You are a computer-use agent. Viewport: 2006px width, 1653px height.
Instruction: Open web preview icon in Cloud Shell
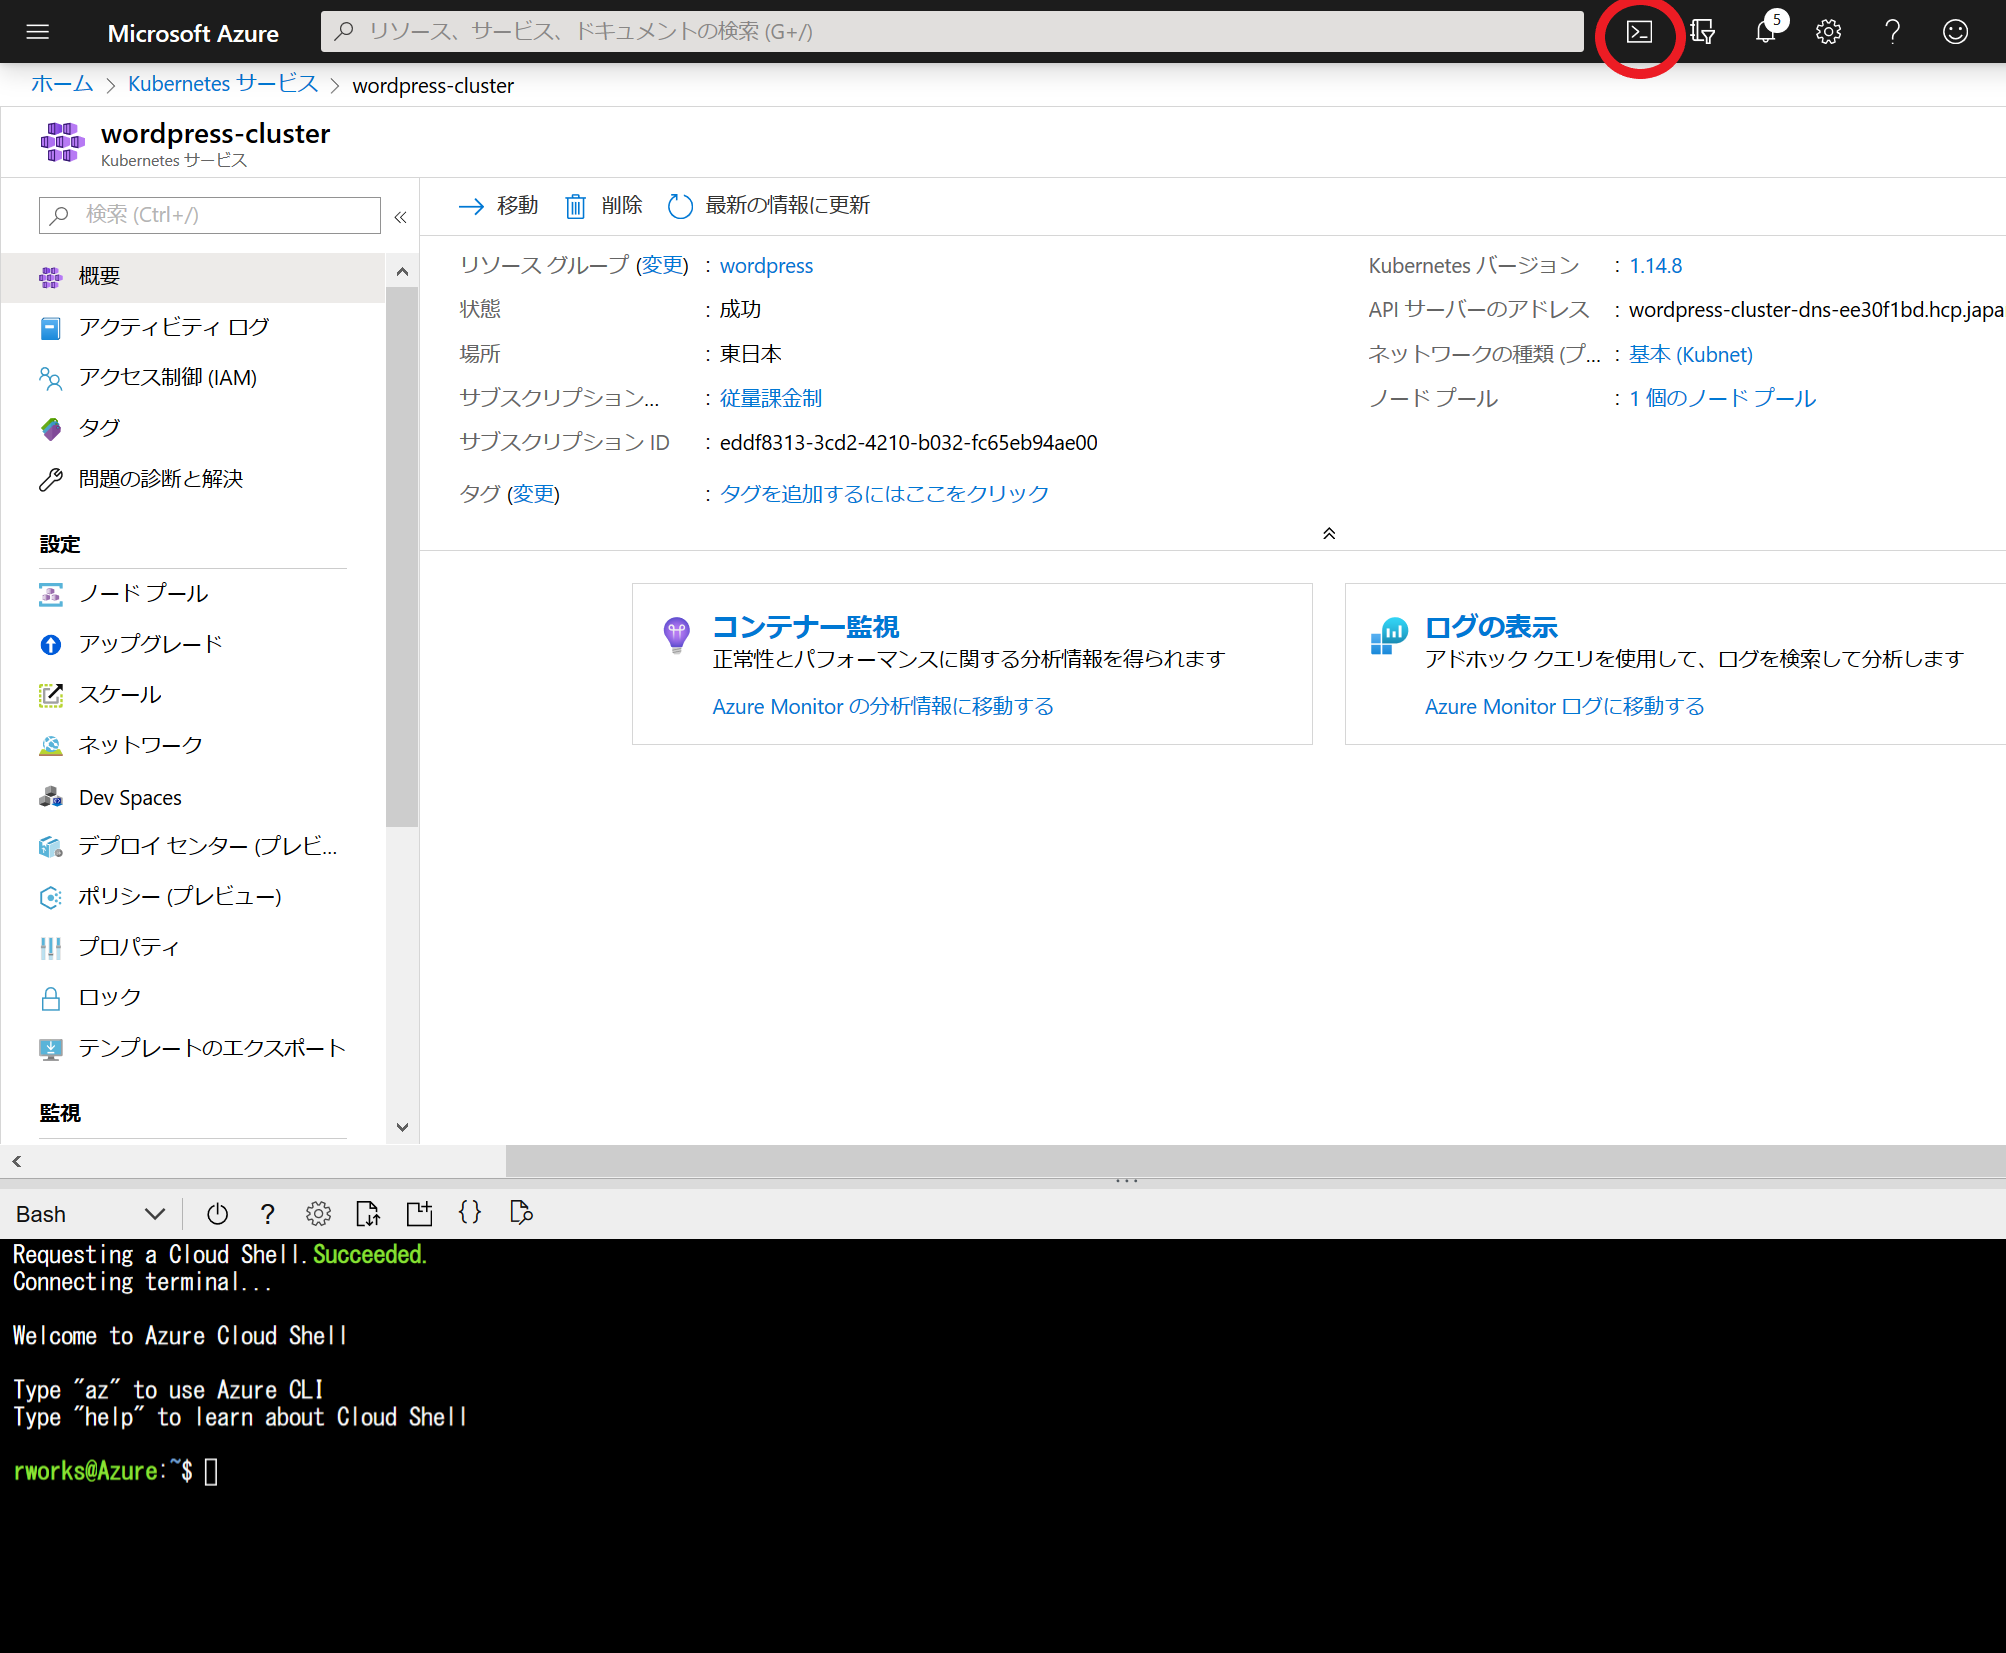(x=521, y=1213)
